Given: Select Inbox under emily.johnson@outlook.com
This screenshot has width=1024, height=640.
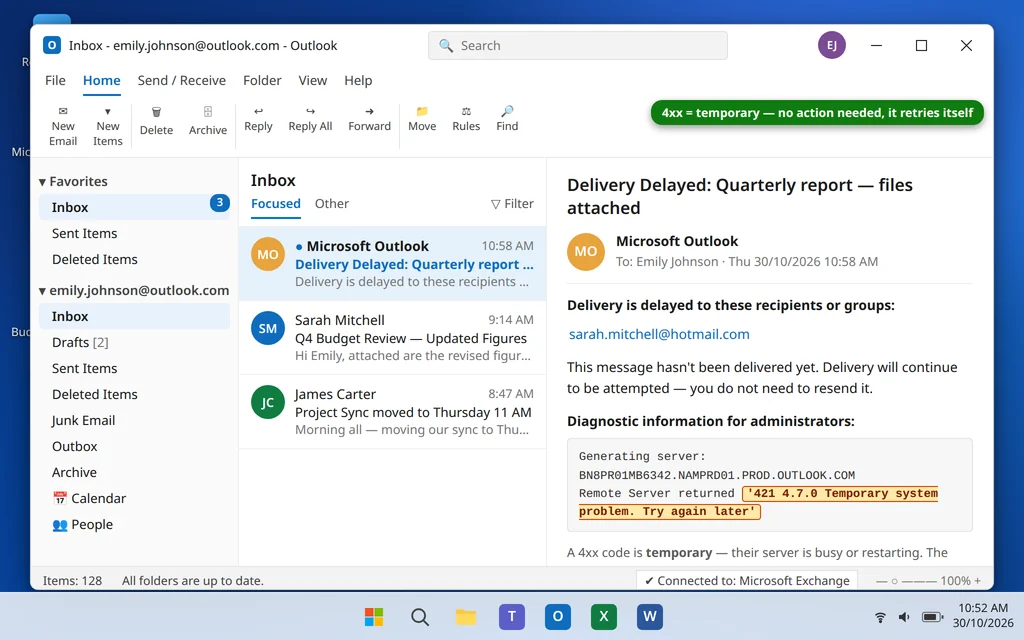Looking at the screenshot, I should click(x=134, y=316).
